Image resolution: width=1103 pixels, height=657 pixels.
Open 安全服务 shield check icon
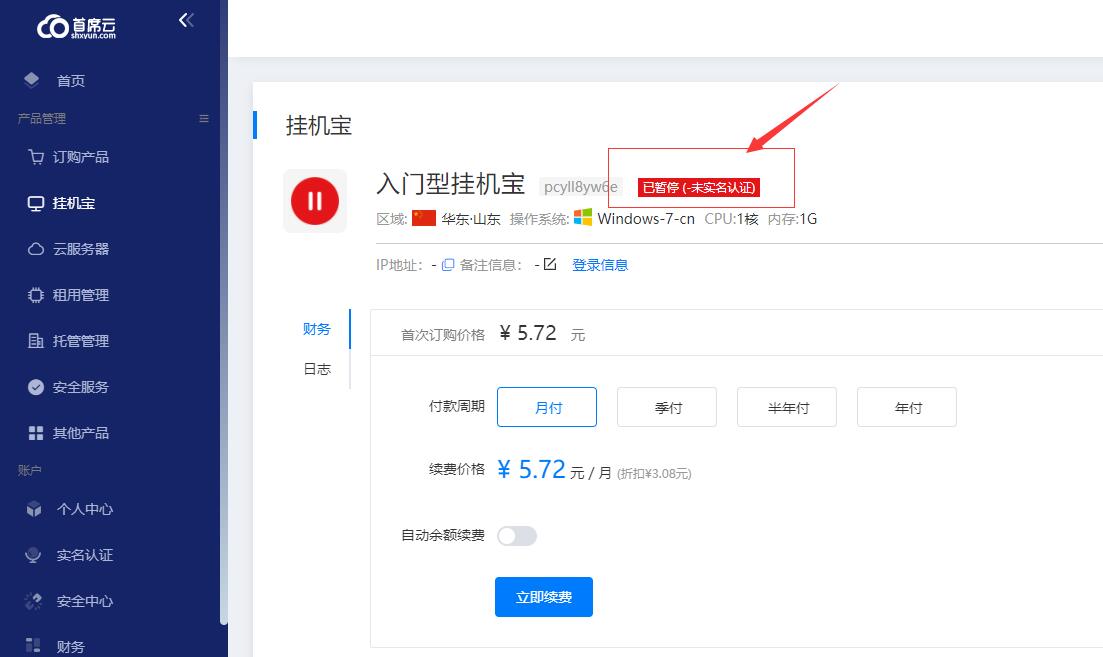tap(36, 387)
